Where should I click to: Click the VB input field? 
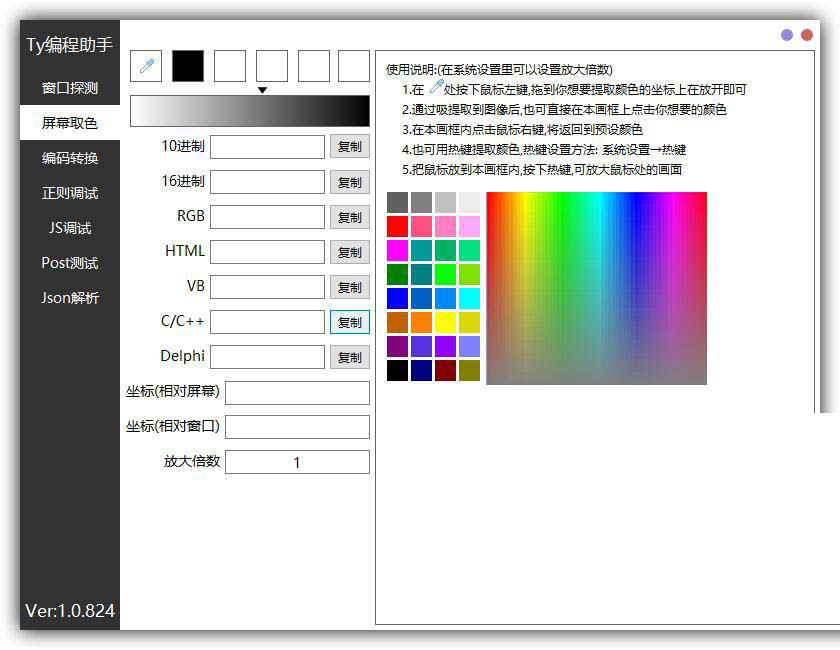pos(267,287)
